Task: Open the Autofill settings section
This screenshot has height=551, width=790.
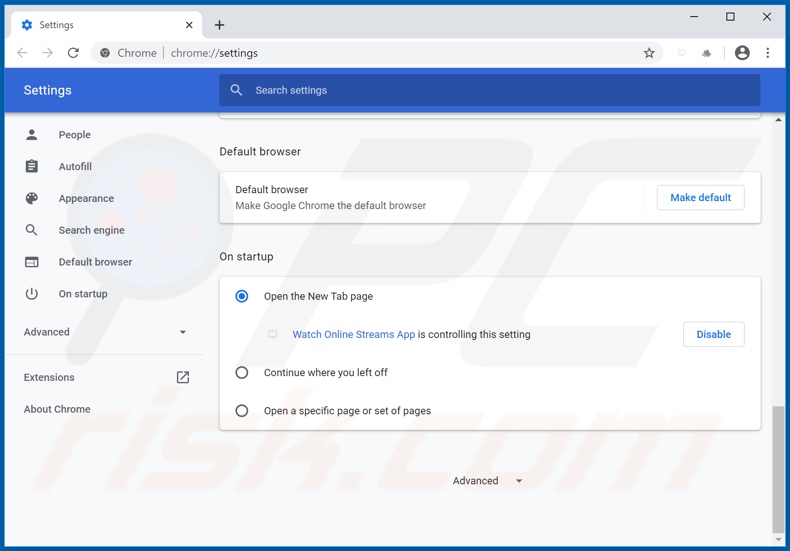Action: click(75, 166)
